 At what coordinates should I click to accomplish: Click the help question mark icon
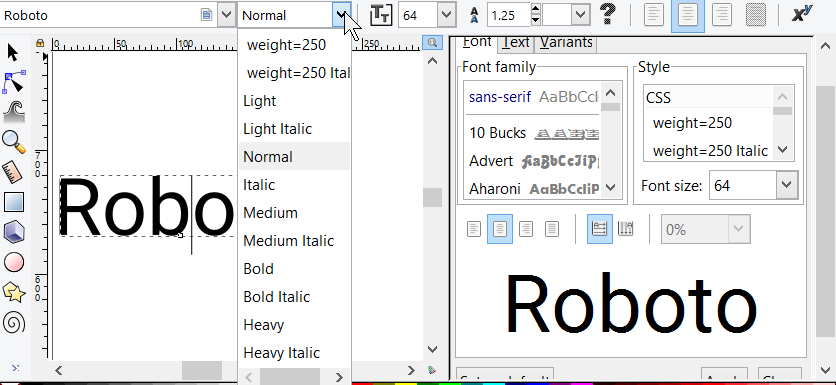(608, 14)
